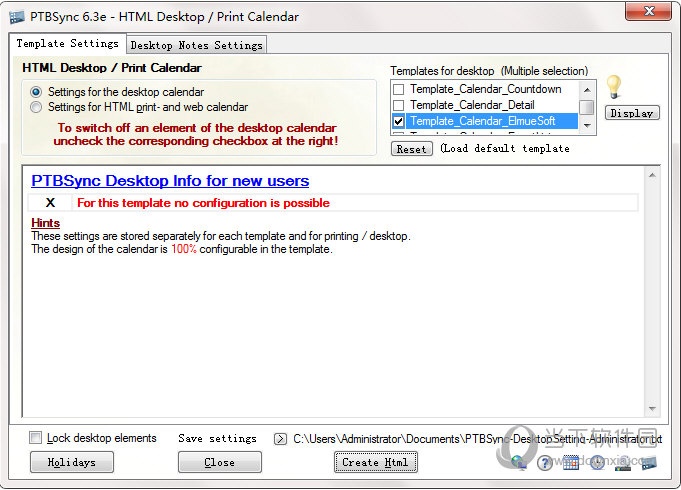Click 'Templates for desktop (Multiple selection)' label
Screen dimensions: 681x490
[489, 71]
